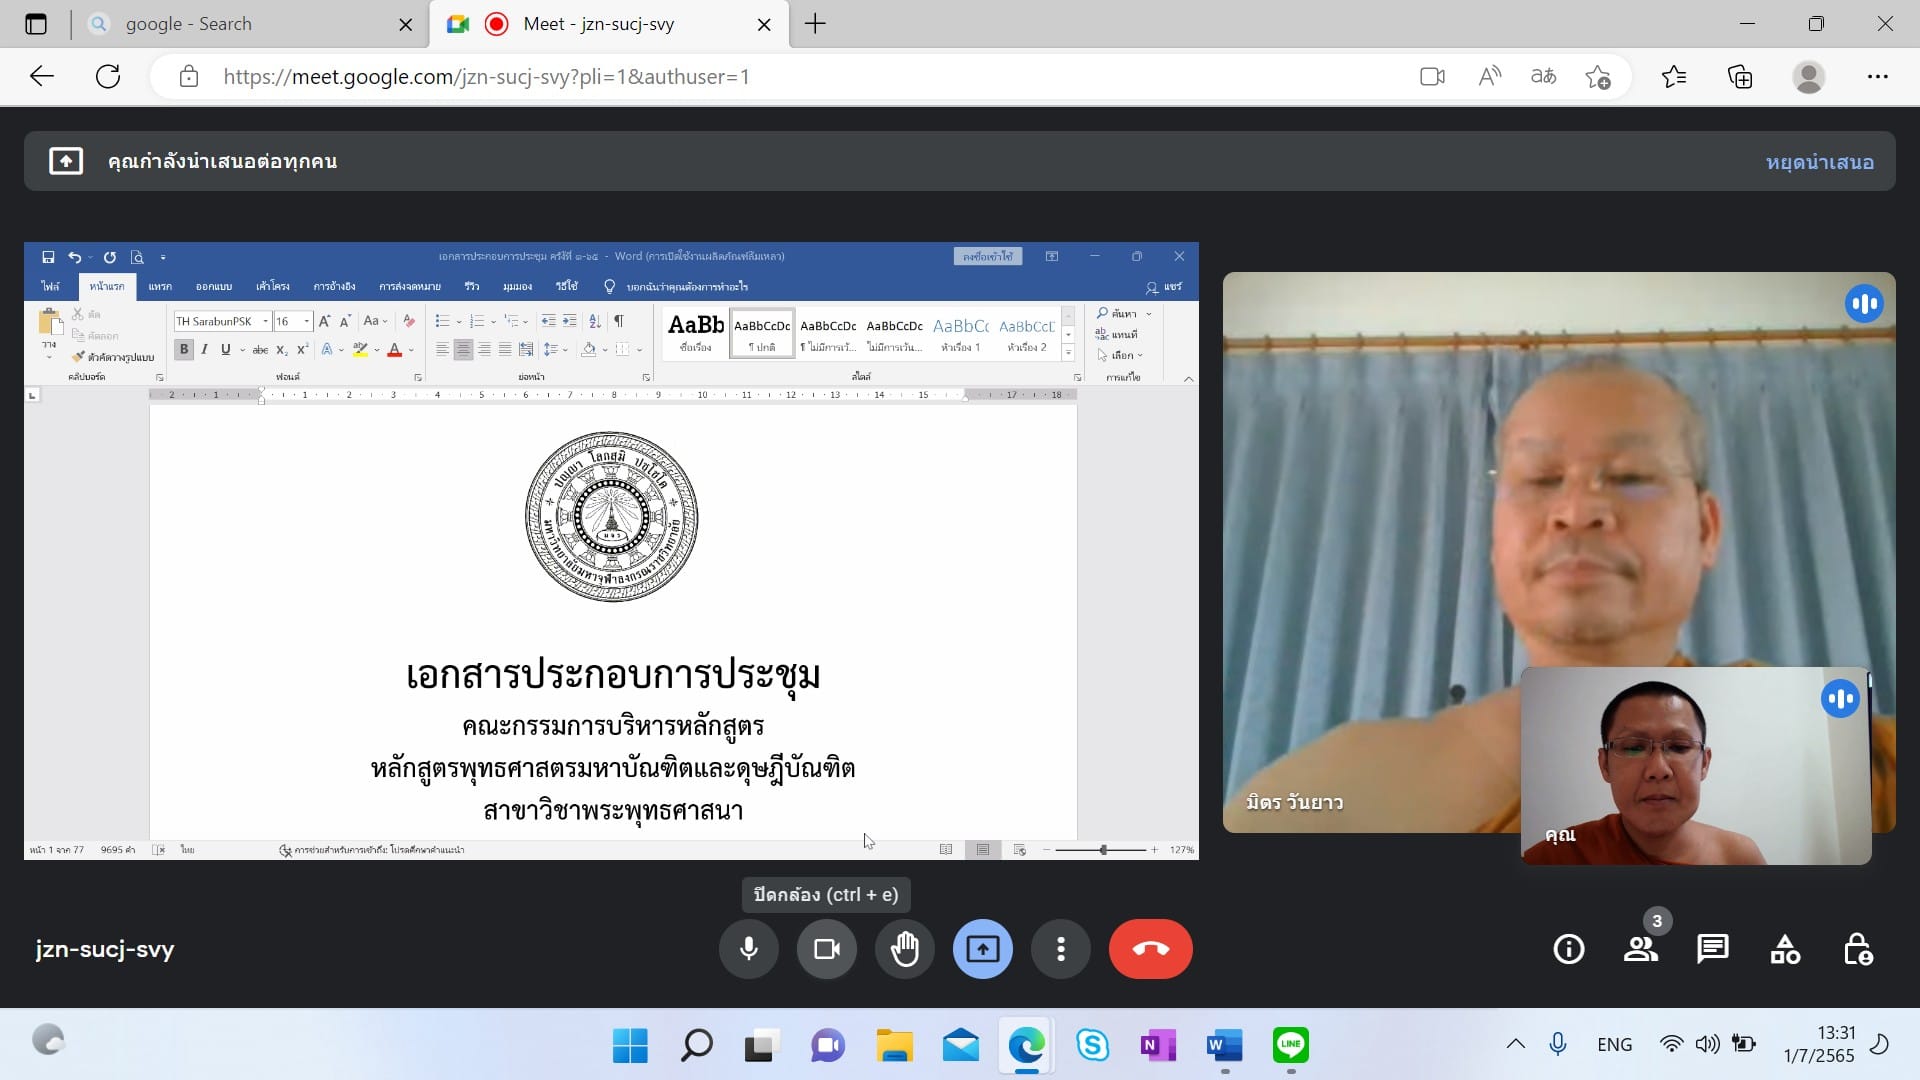Open the change case Aa dropdown
1920x1080 pixels.
tap(375, 321)
